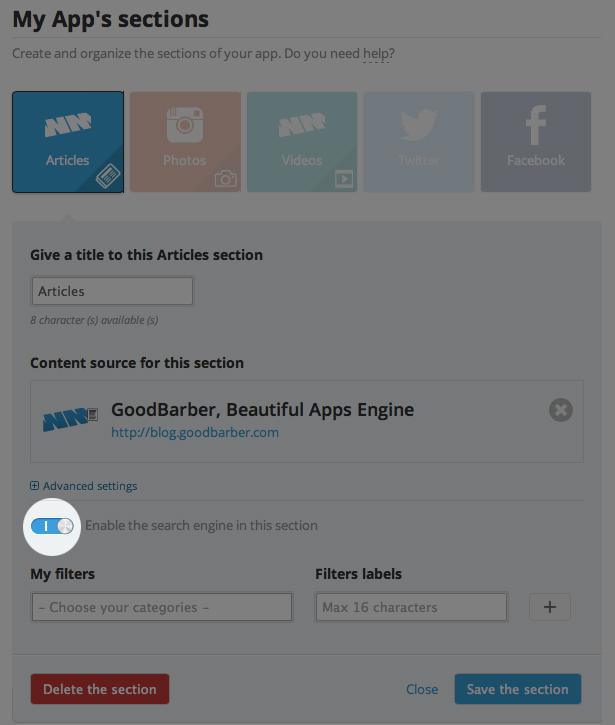Image resolution: width=615 pixels, height=725 pixels.
Task: Open the help link
Action: 376,53
